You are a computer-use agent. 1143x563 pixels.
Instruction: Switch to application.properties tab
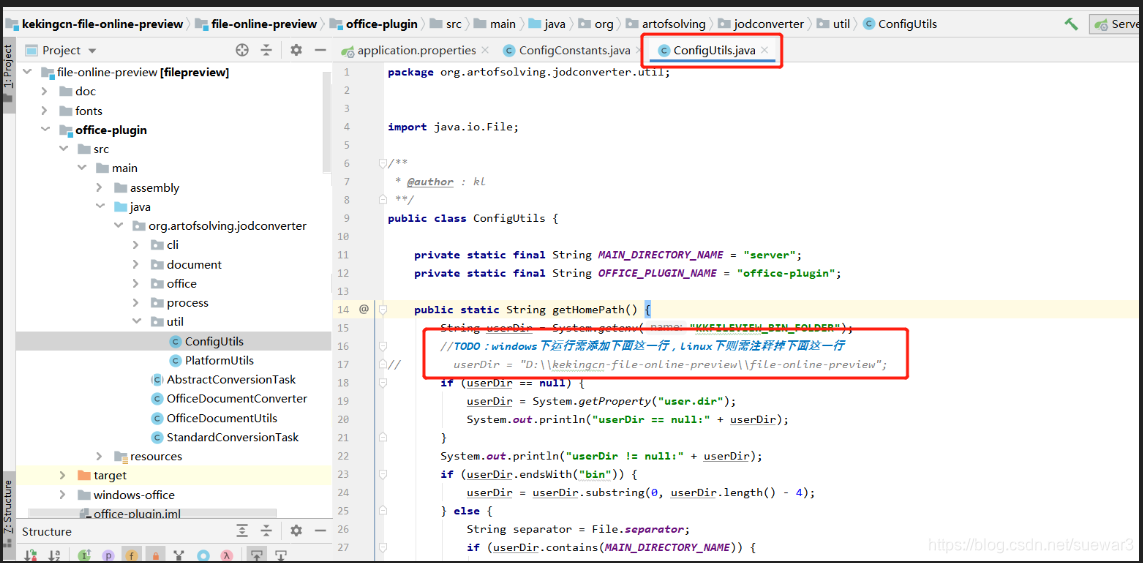point(416,50)
